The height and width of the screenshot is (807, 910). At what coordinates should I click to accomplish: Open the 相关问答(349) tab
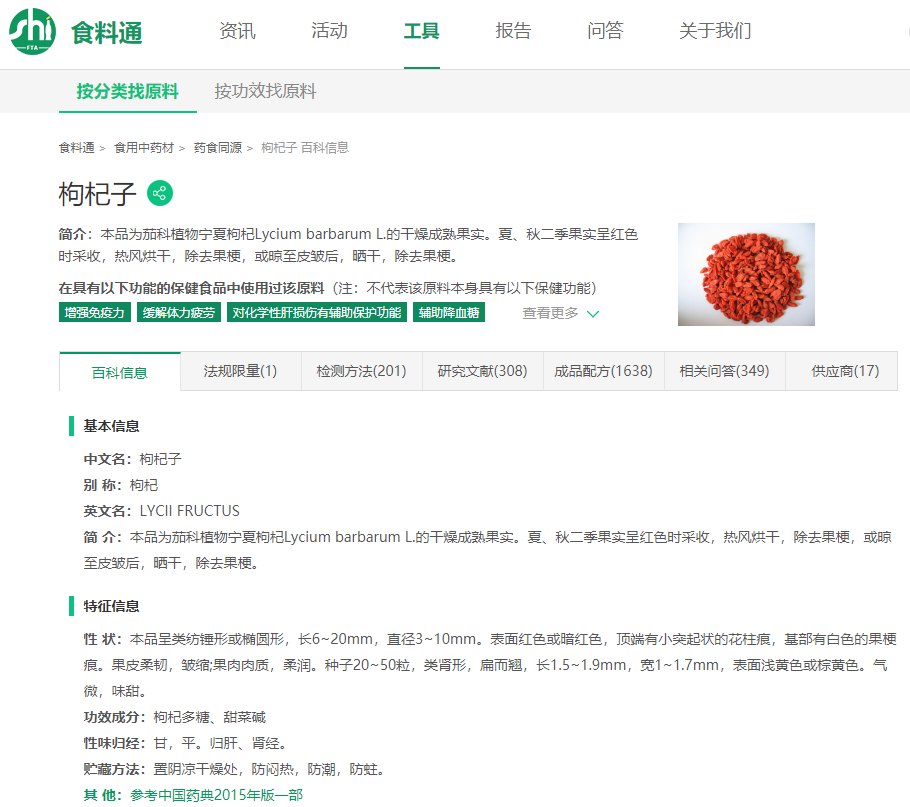[x=724, y=371]
